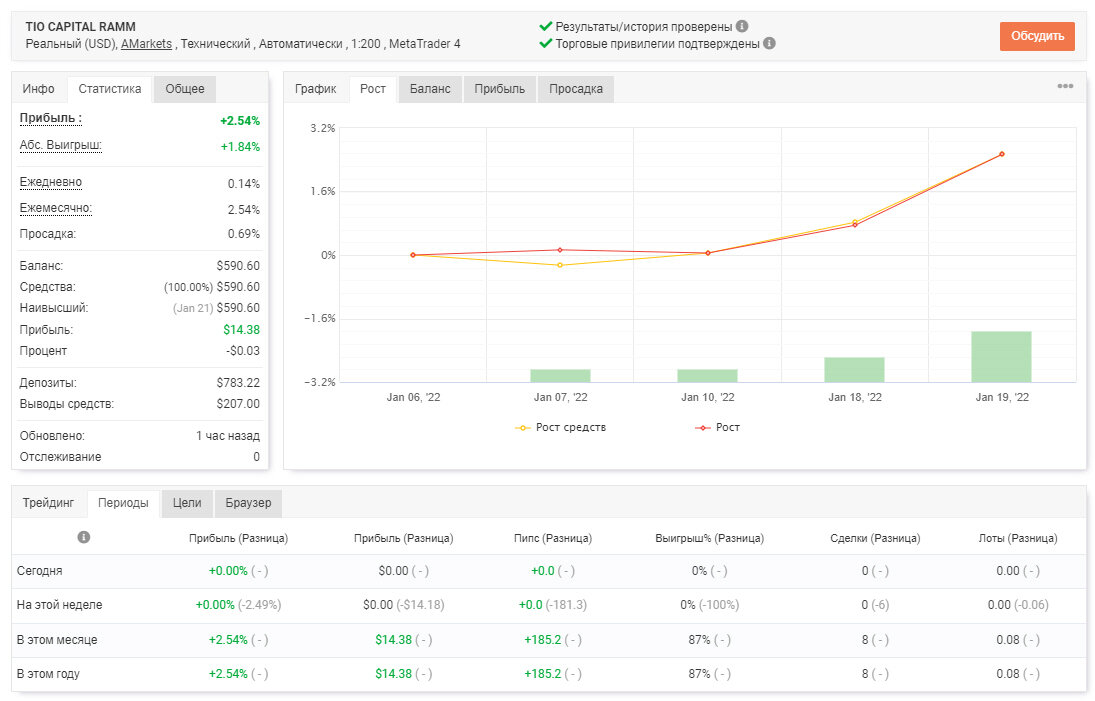Click info icon beside Результаты/история проверены
The image size is (1095, 701).
[742, 26]
